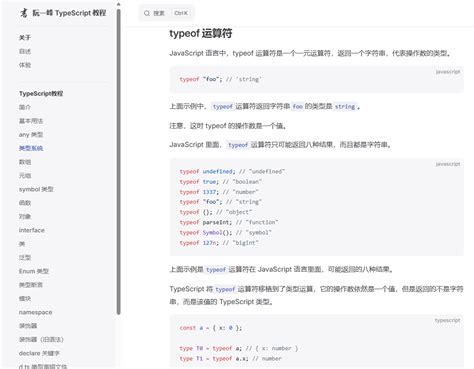
Task: Click the type T0 = typeof a line
Action: [x=239, y=348]
